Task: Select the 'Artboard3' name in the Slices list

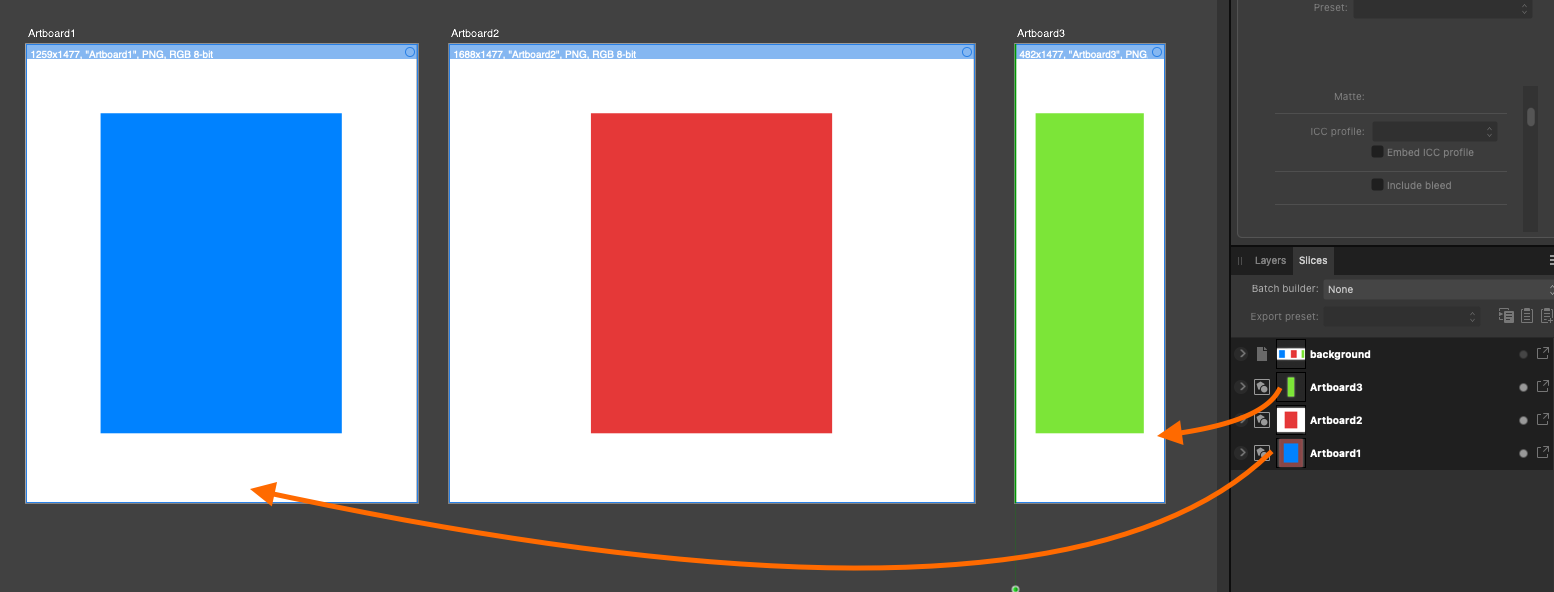Action: (x=1336, y=387)
